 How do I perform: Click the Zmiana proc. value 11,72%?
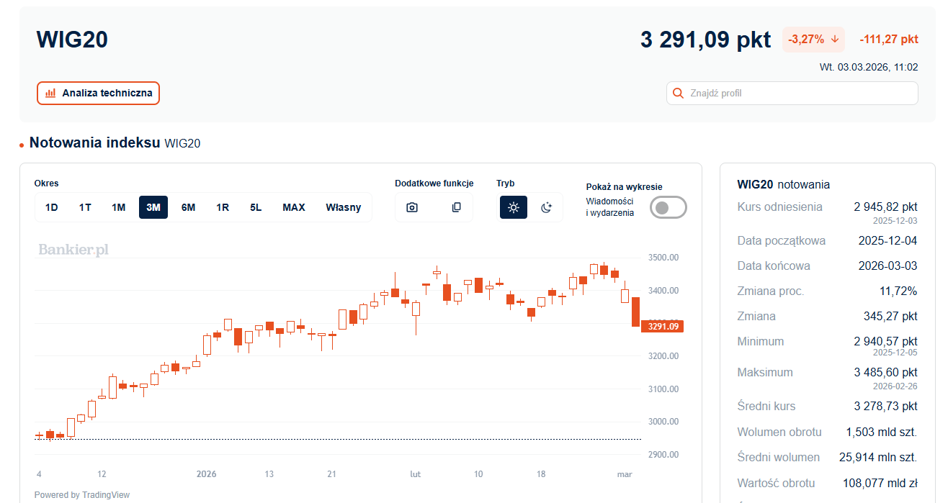[898, 291]
